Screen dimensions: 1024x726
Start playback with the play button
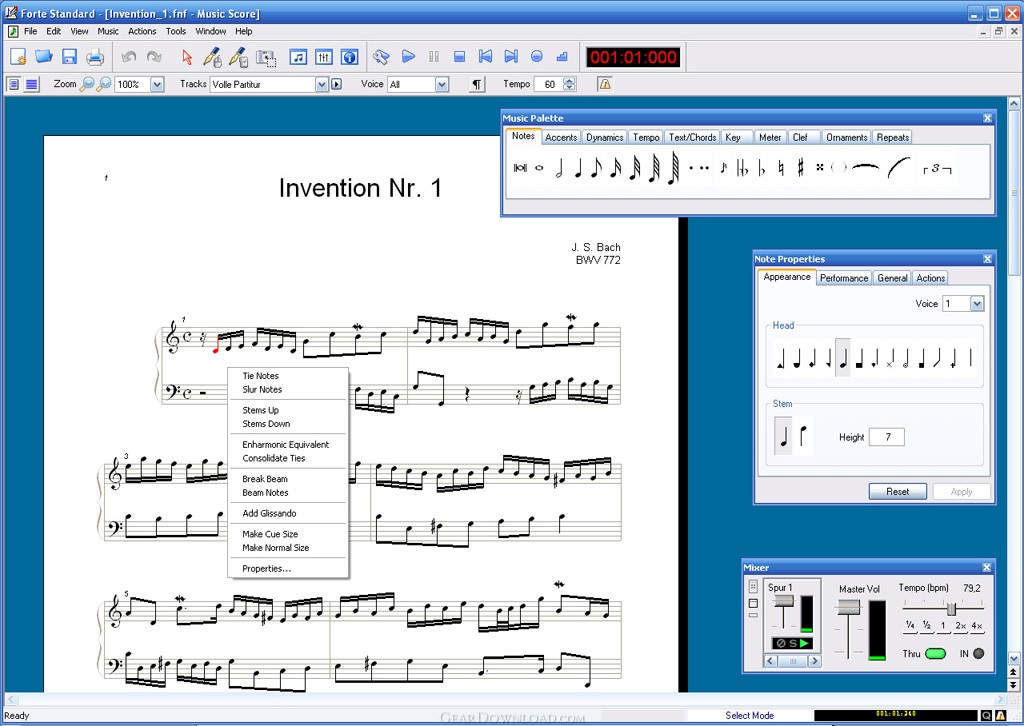pos(409,57)
